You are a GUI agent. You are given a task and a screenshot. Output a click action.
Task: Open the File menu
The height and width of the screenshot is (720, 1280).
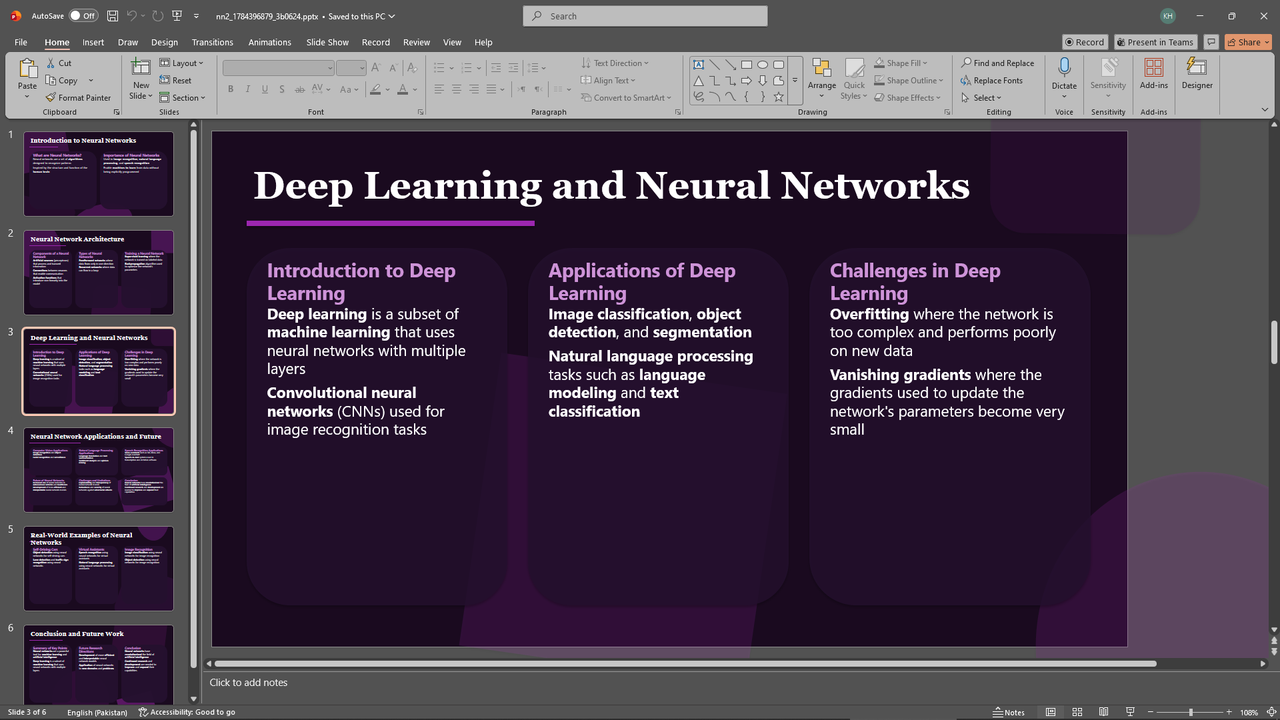pos(21,42)
